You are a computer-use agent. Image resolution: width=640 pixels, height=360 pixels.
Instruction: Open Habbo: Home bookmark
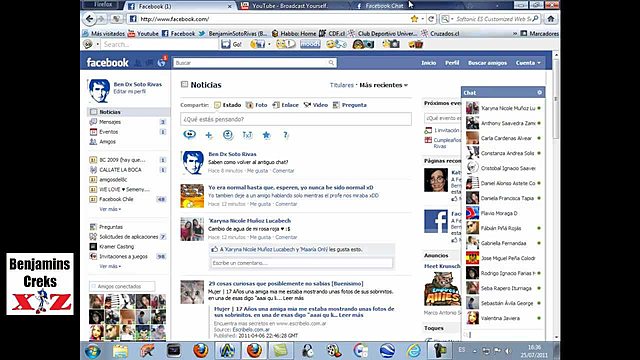[293, 33]
